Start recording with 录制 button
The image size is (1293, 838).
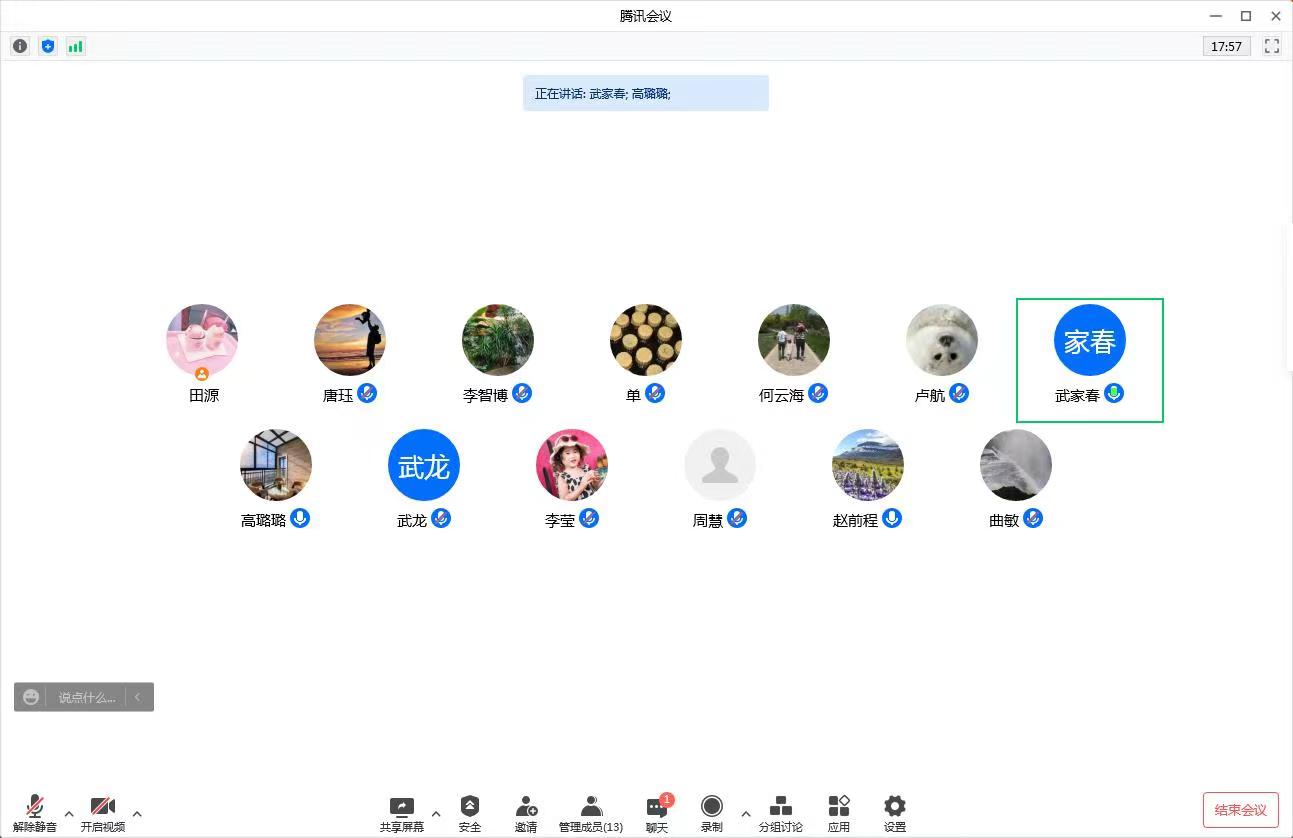click(x=712, y=813)
